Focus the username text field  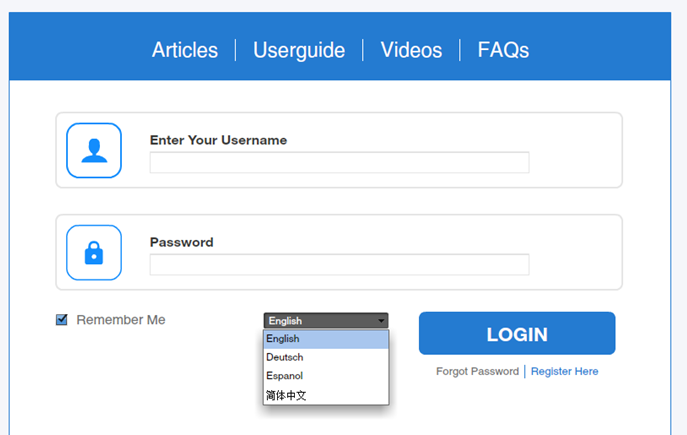coord(339,163)
